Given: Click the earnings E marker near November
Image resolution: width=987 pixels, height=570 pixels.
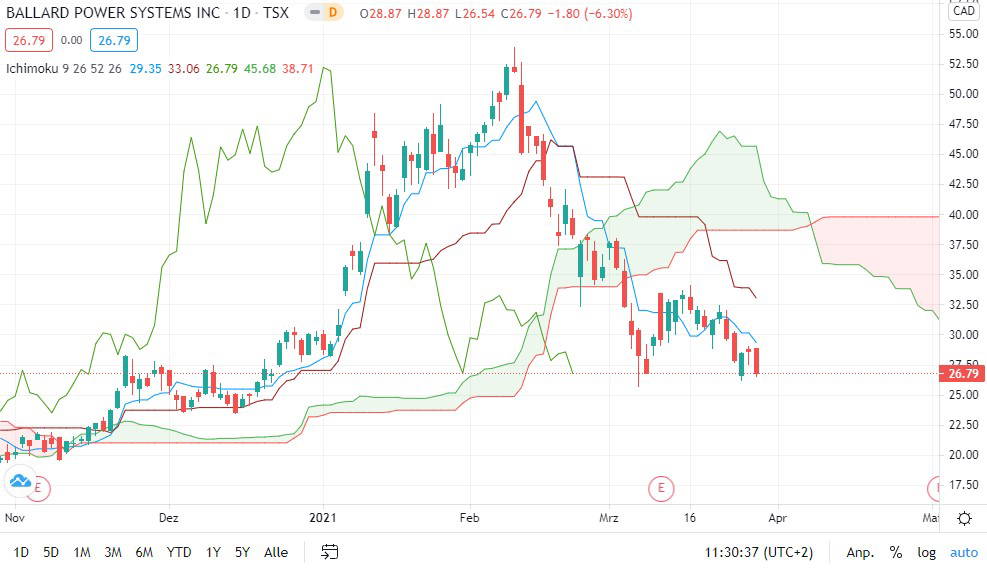Looking at the screenshot, I should click(39, 488).
